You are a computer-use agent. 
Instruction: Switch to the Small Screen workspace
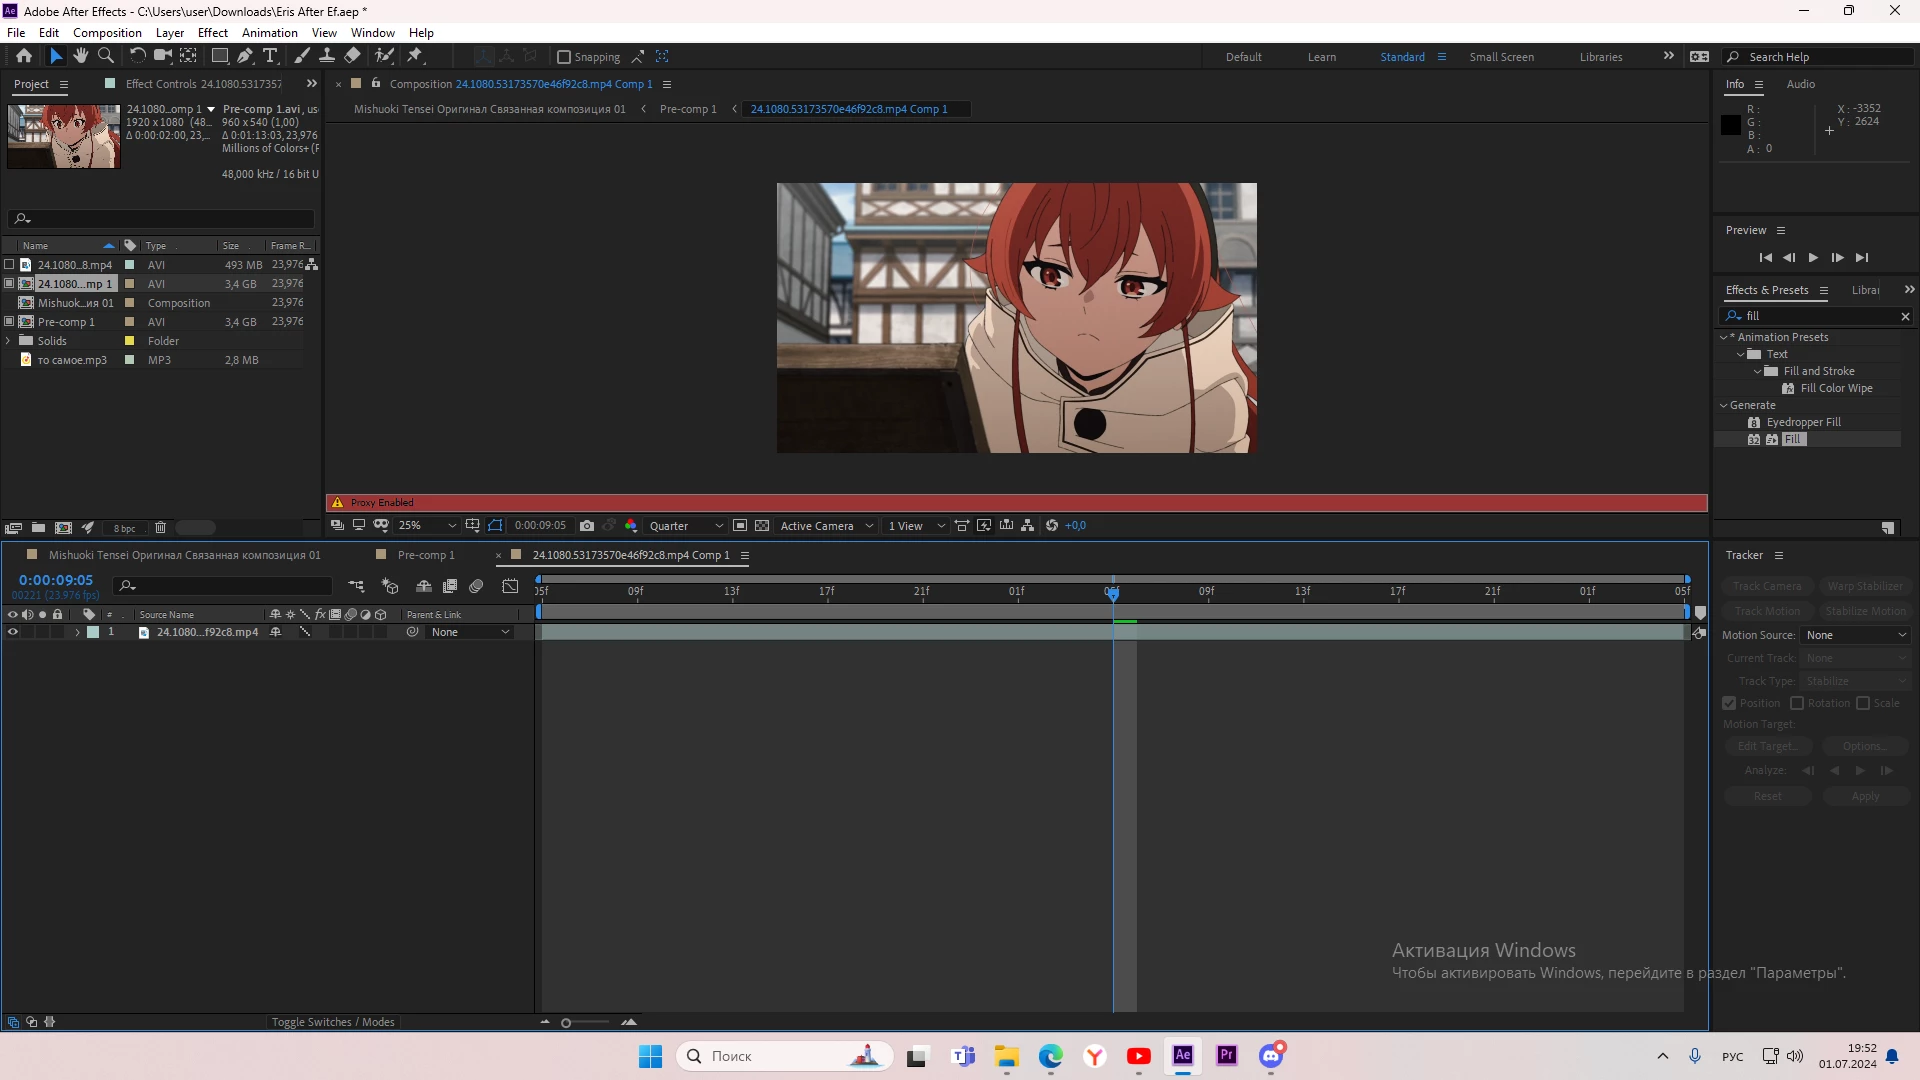(1501, 57)
